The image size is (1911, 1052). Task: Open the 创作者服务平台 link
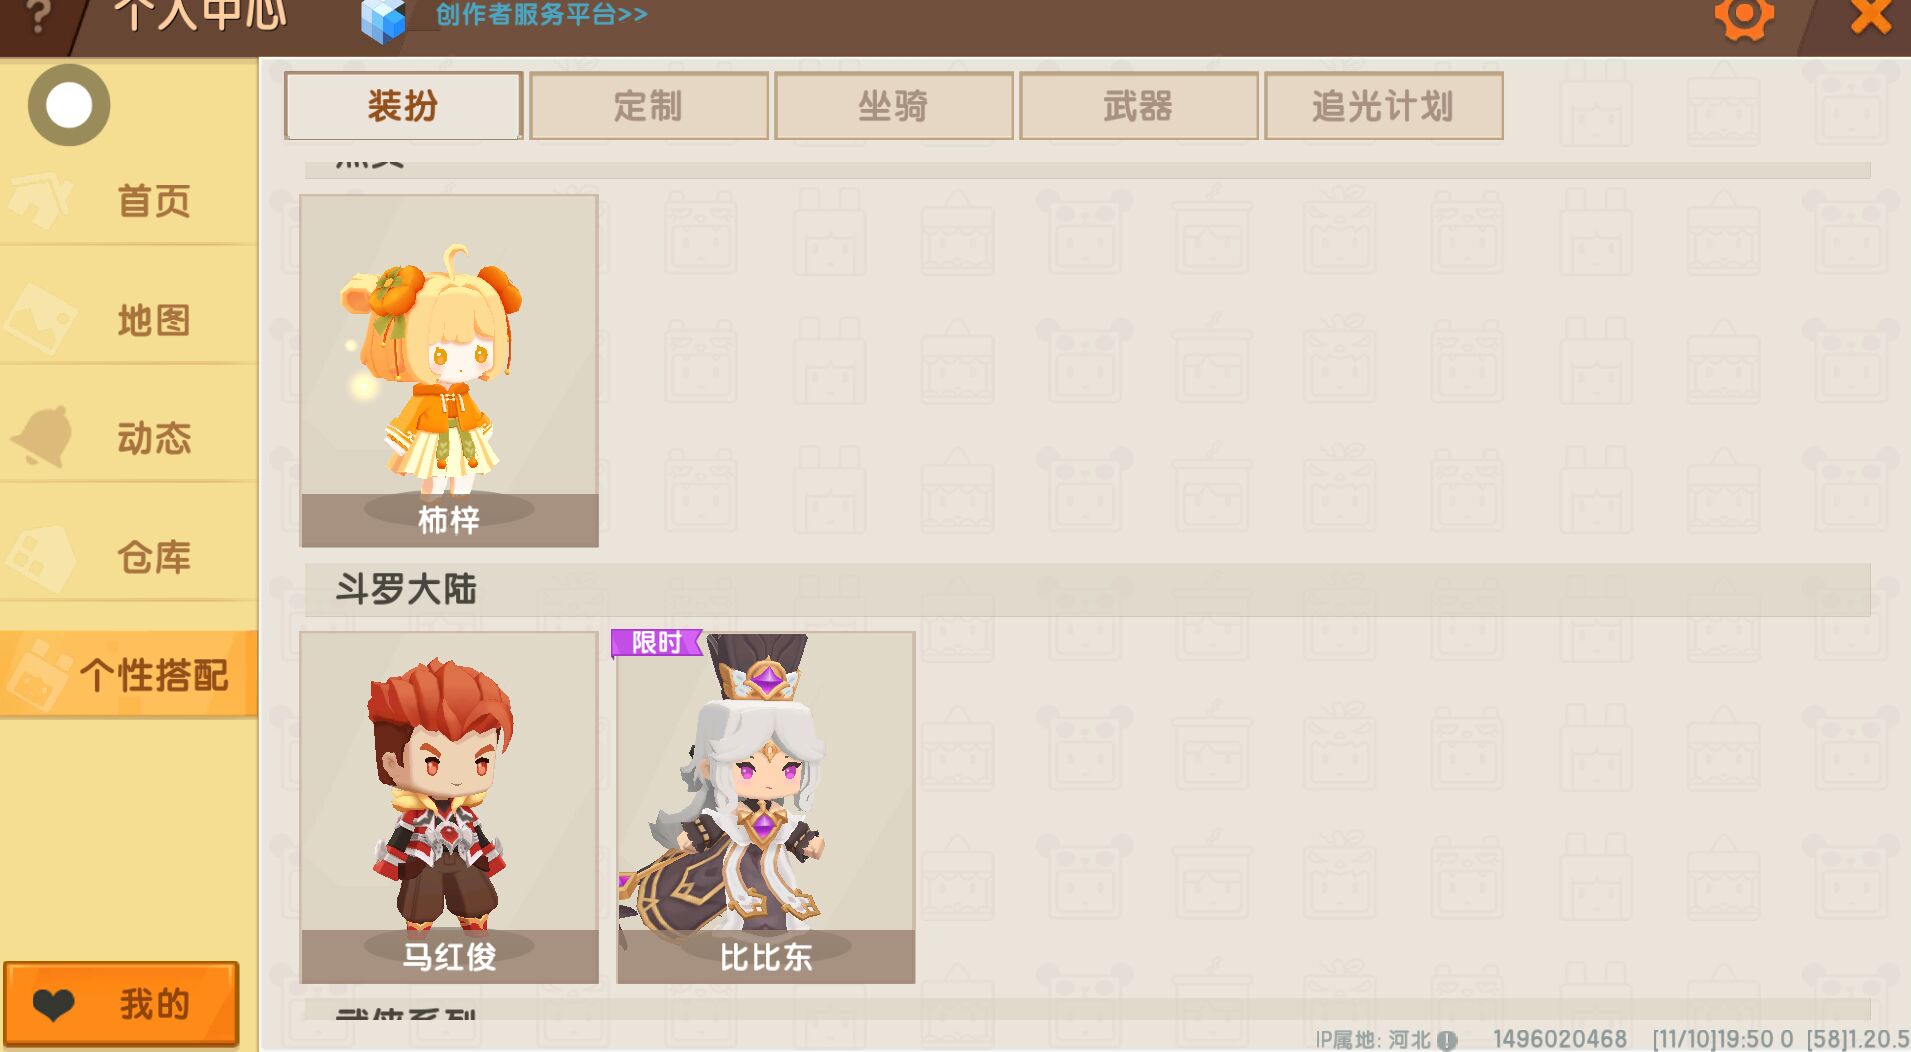[541, 14]
